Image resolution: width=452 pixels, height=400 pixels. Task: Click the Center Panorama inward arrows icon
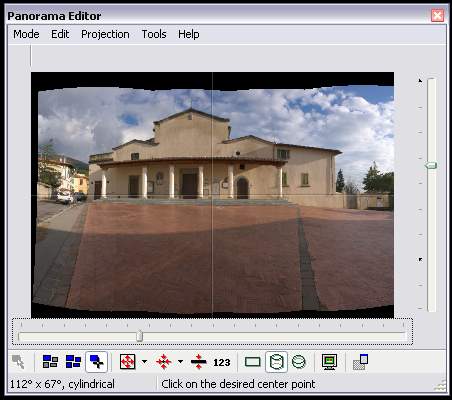pyautogui.click(x=164, y=362)
